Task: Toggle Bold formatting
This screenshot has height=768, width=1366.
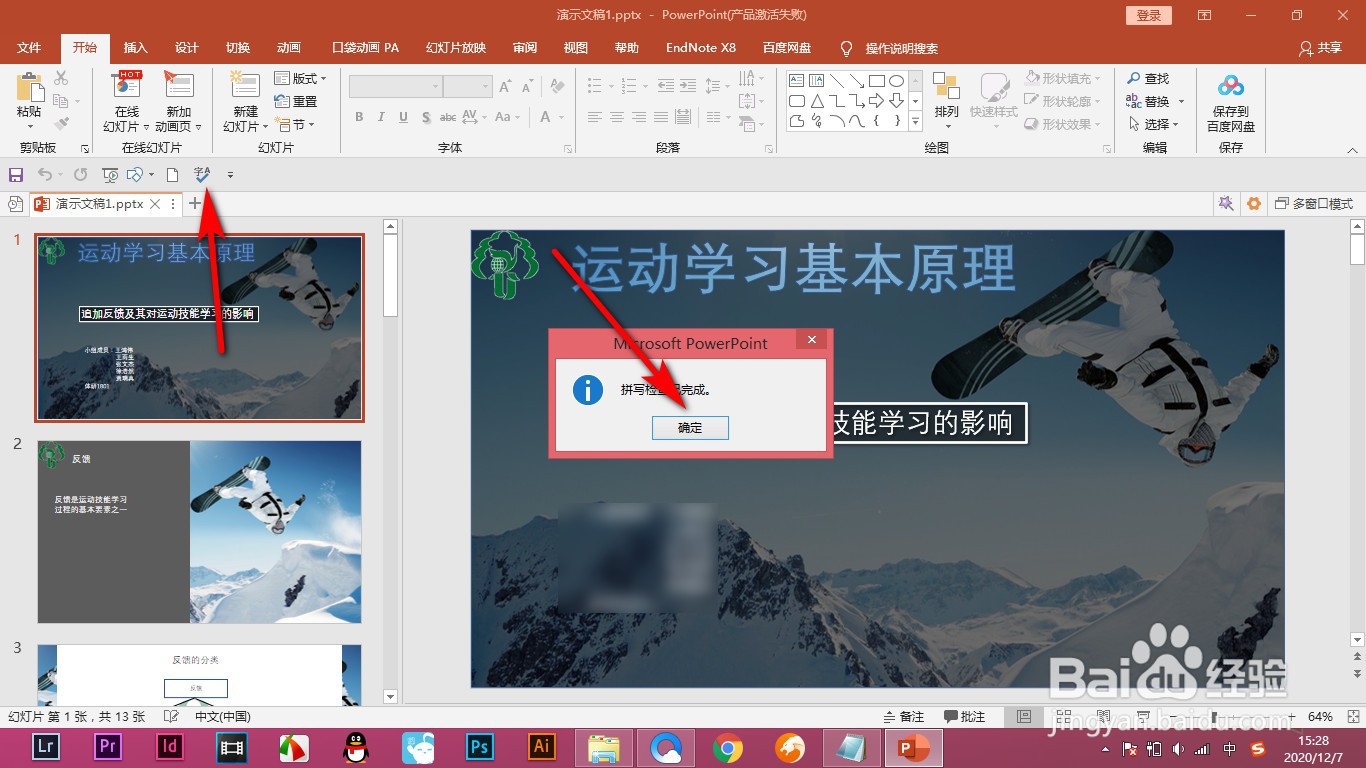Action: coord(359,117)
